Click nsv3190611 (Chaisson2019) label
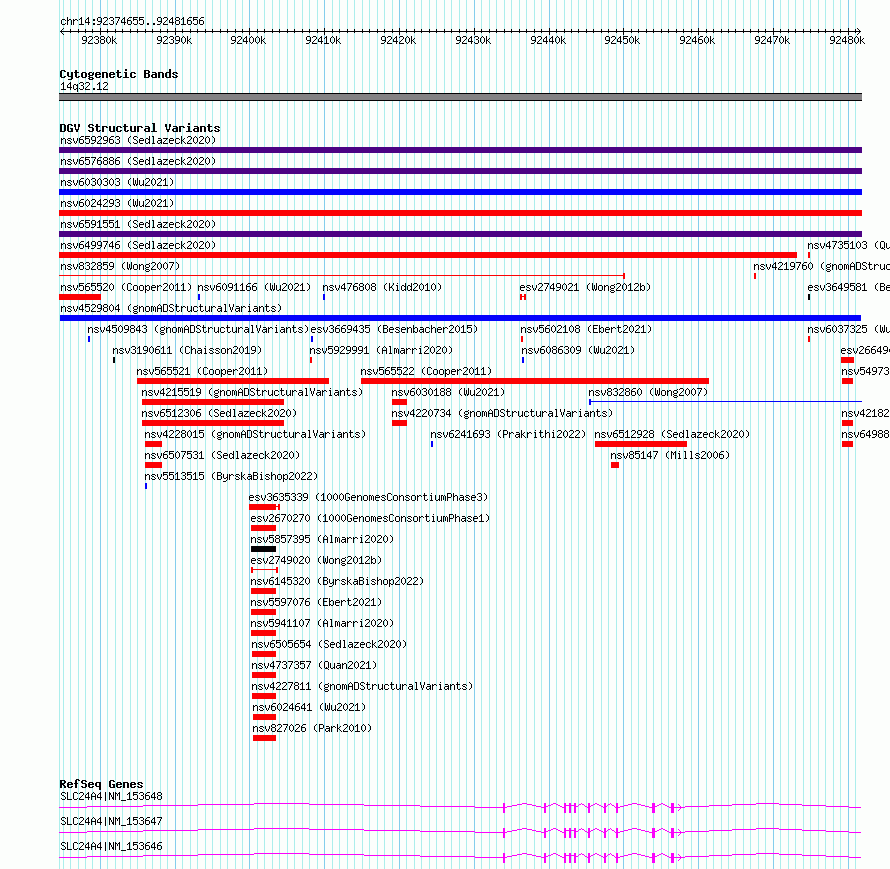Image resolution: width=890 pixels, height=869 pixels. [187, 350]
